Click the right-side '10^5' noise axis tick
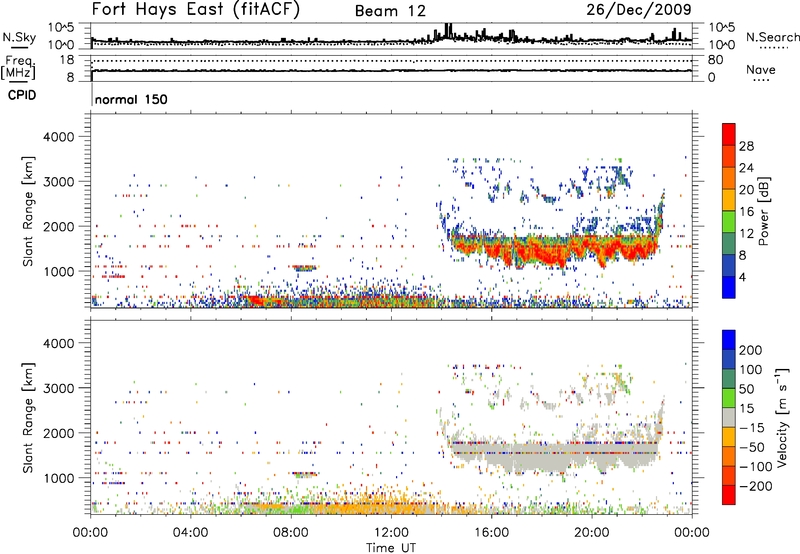This screenshot has height=554, width=800. [x=721, y=28]
